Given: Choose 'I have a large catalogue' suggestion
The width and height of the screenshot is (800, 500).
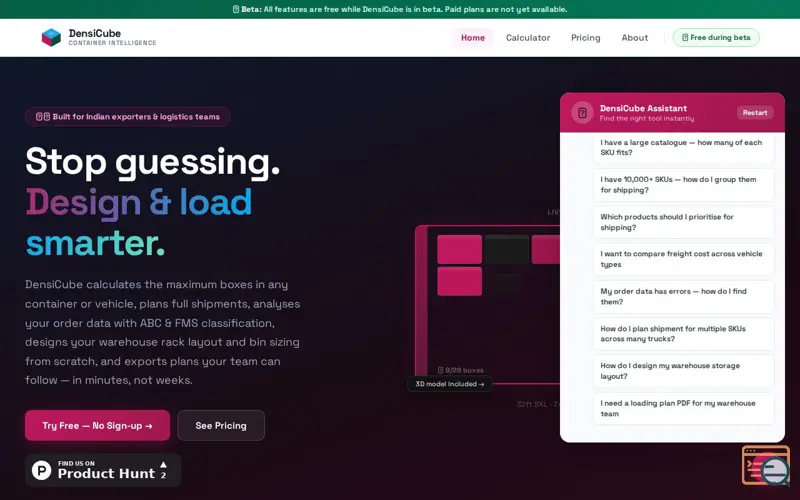Looking at the screenshot, I should [x=683, y=147].
